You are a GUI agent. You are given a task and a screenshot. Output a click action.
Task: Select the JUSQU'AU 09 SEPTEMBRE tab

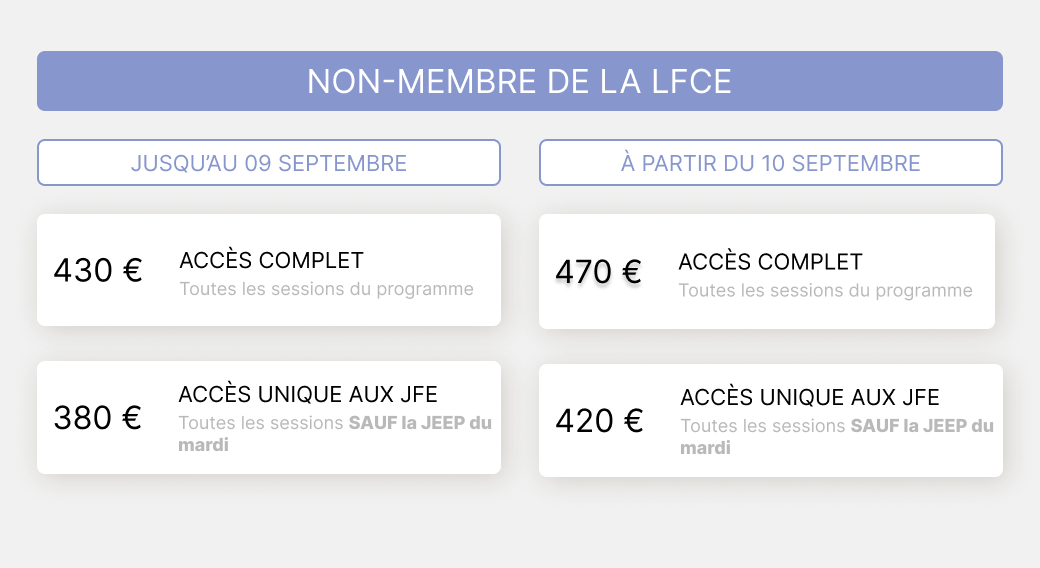coord(268,163)
